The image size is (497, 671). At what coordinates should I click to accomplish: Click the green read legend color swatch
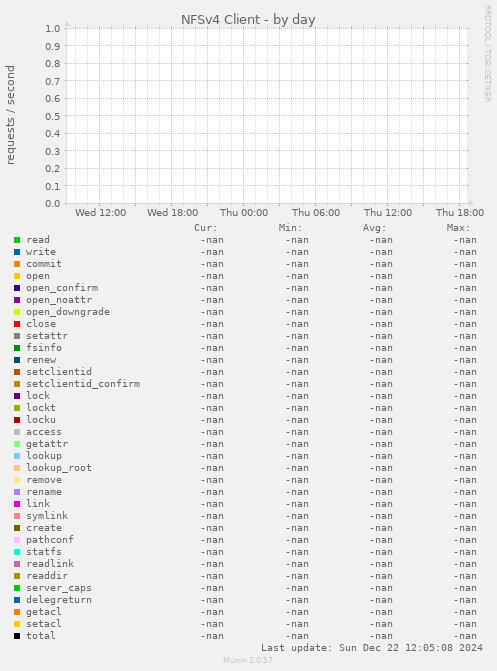point(17,240)
